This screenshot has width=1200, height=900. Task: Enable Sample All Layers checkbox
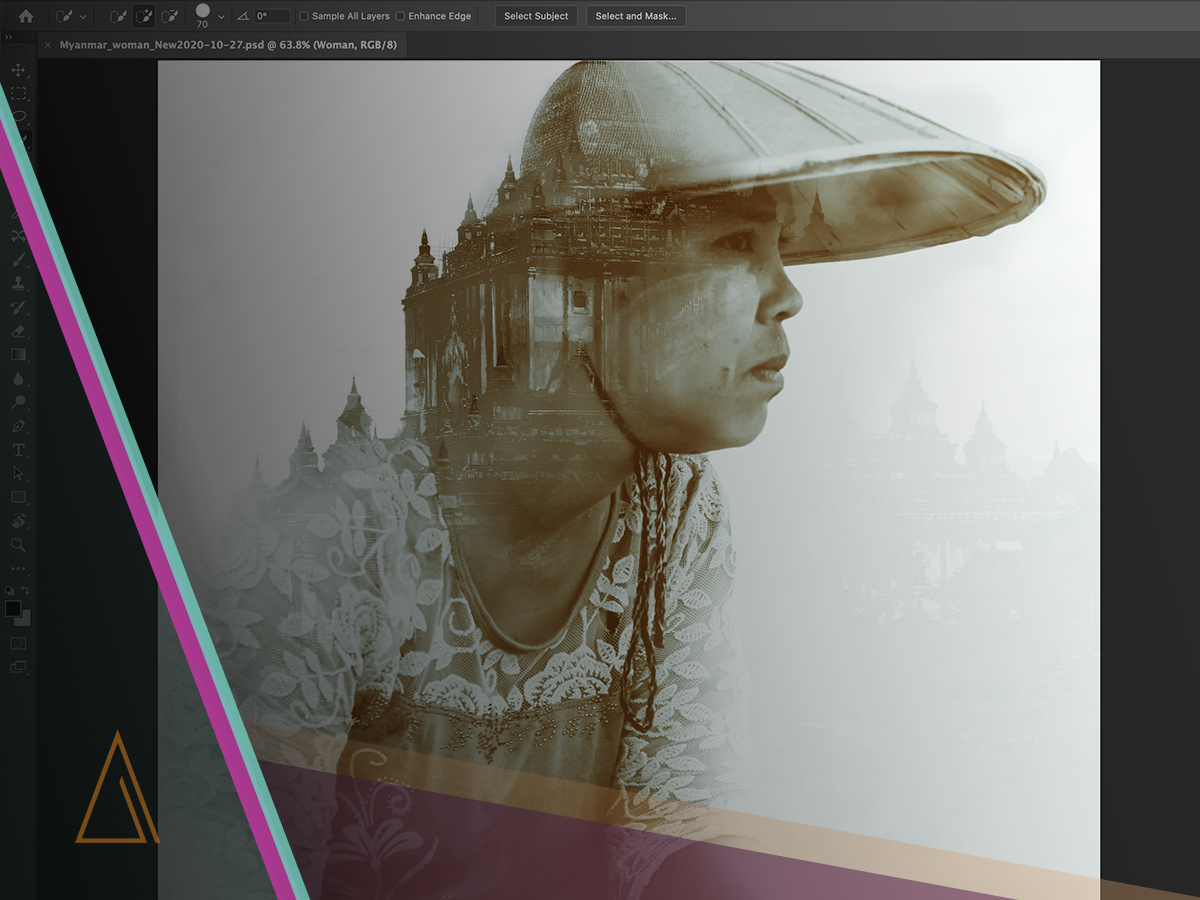(304, 17)
